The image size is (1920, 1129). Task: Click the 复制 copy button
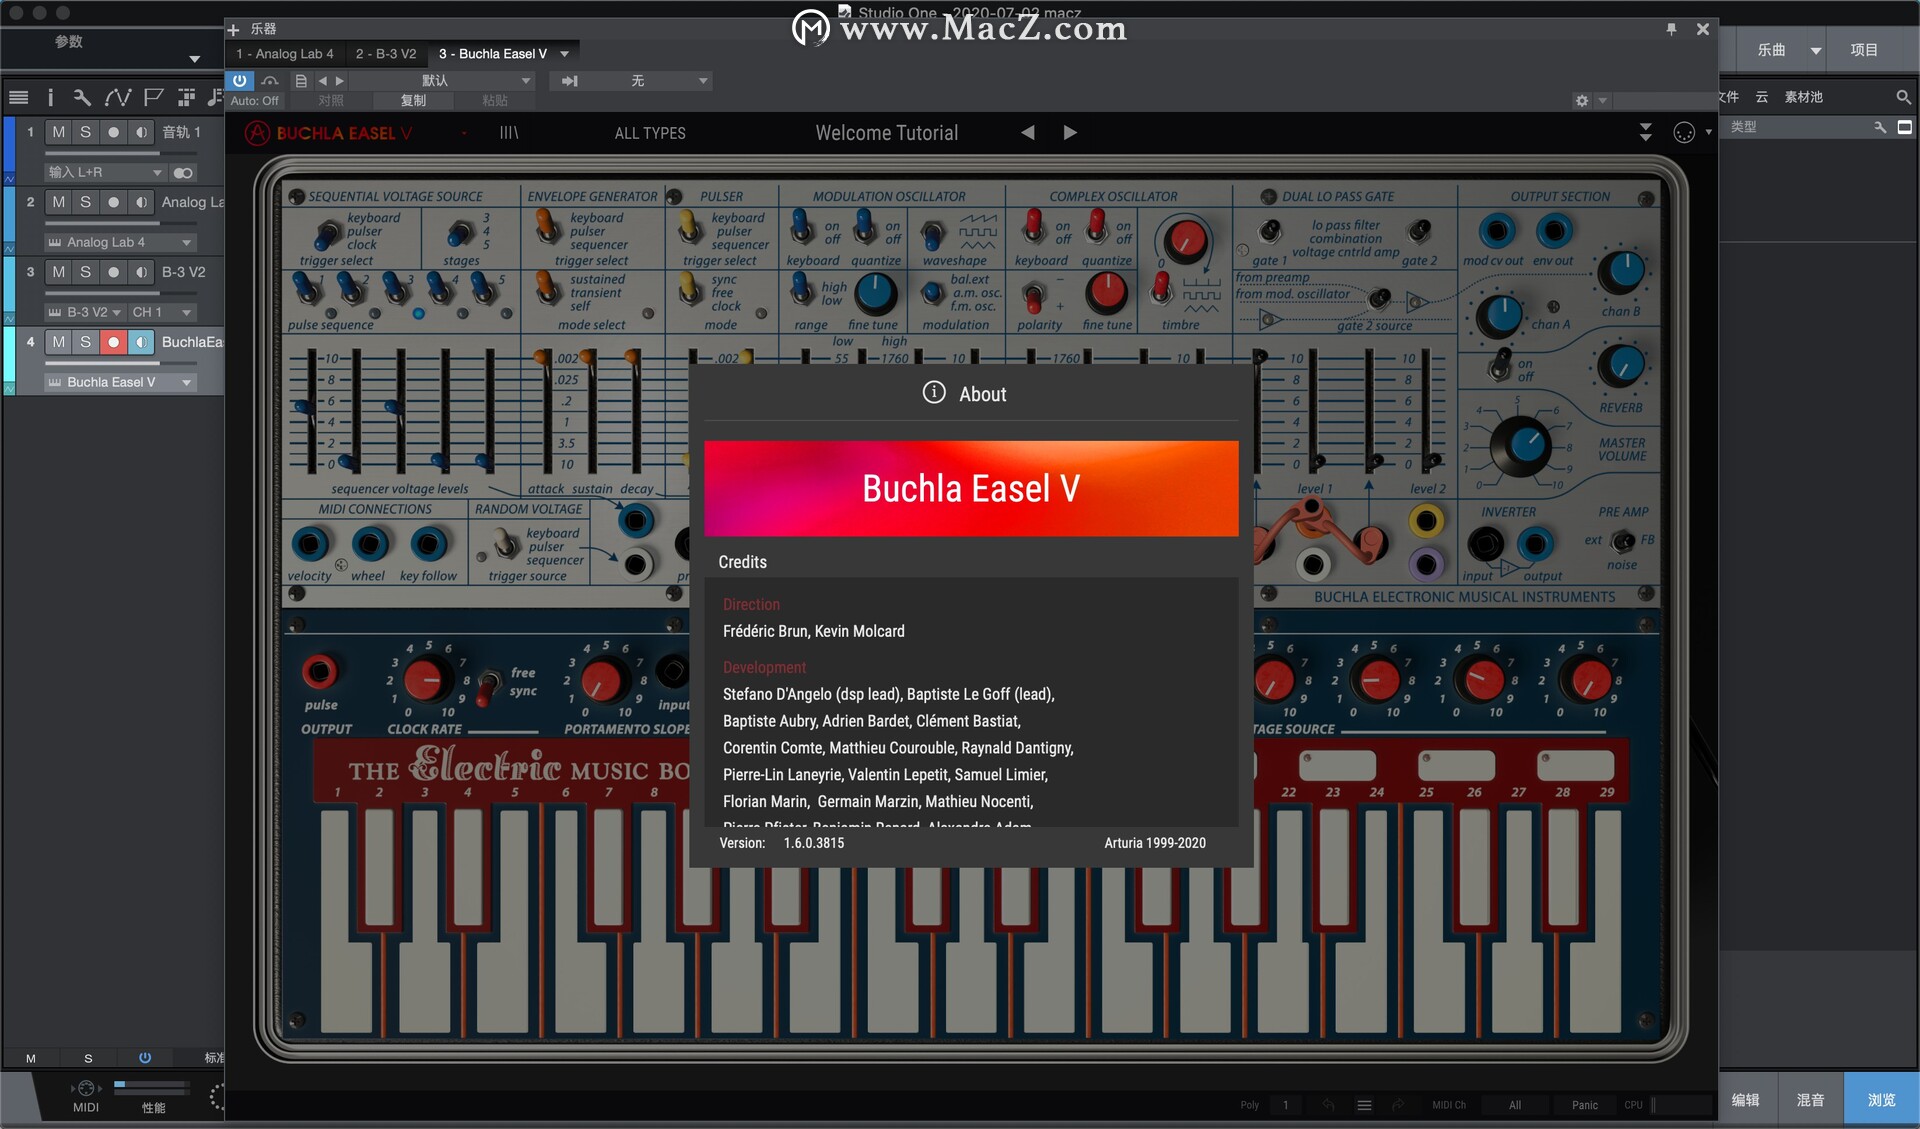(x=413, y=101)
